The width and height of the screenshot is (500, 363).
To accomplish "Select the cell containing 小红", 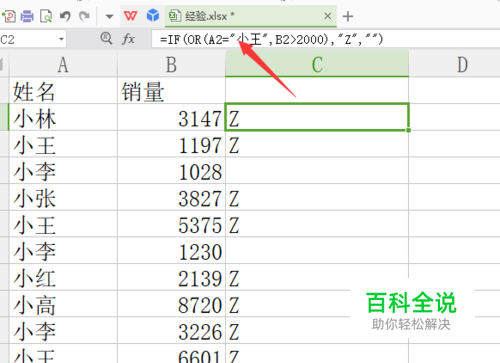I will tap(63, 277).
